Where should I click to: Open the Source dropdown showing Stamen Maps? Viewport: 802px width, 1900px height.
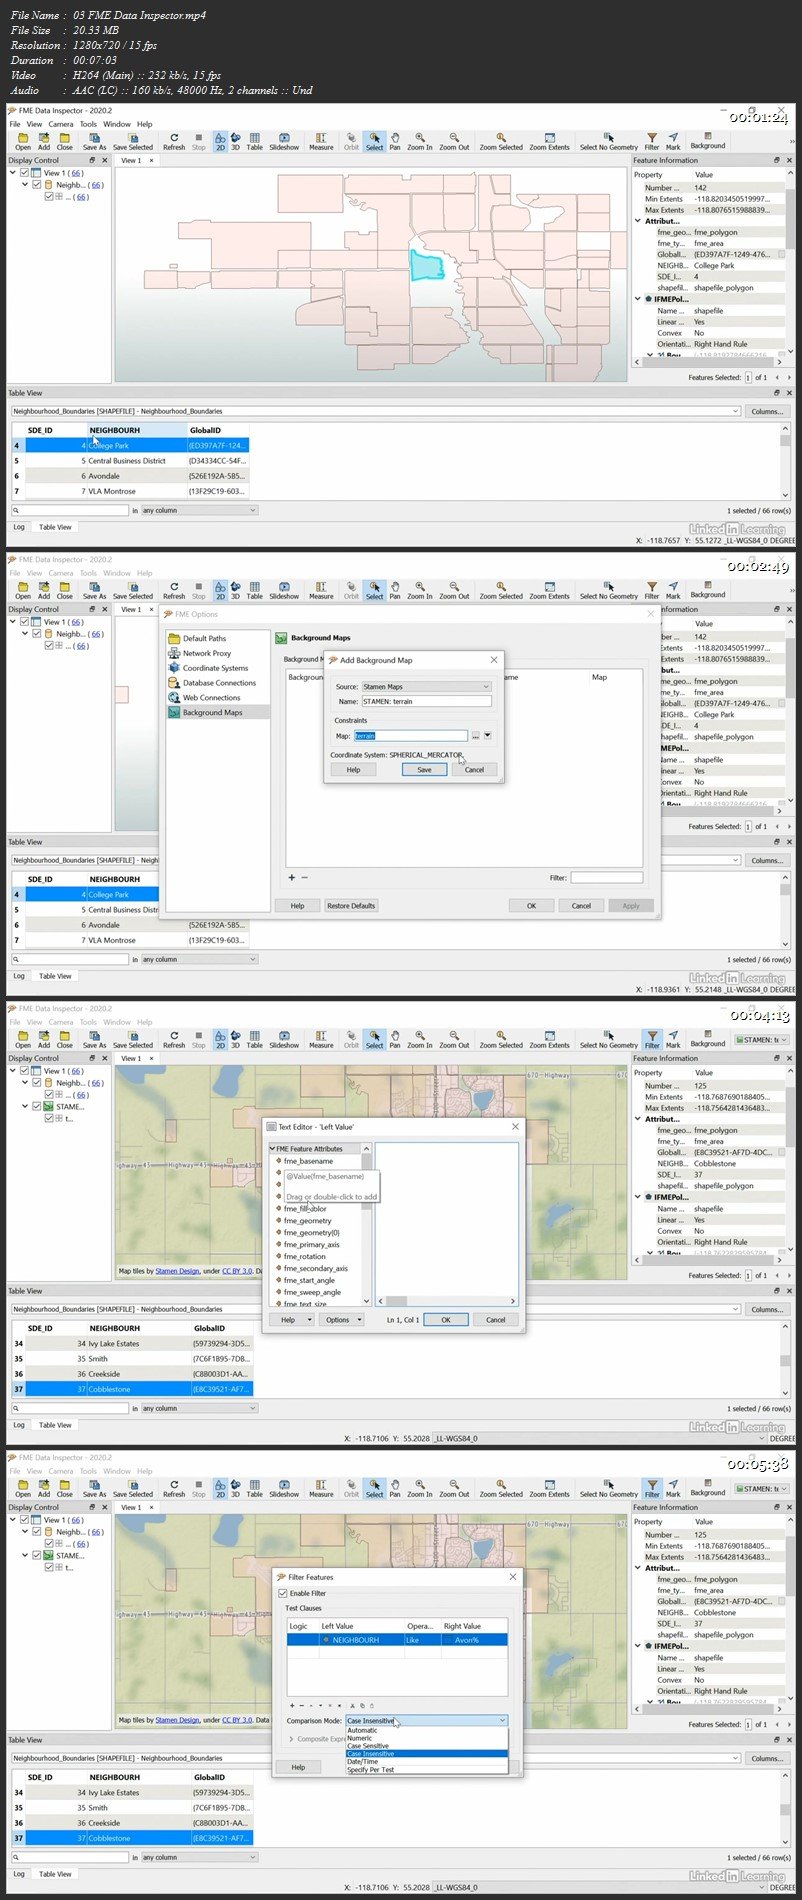coord(426,687)
